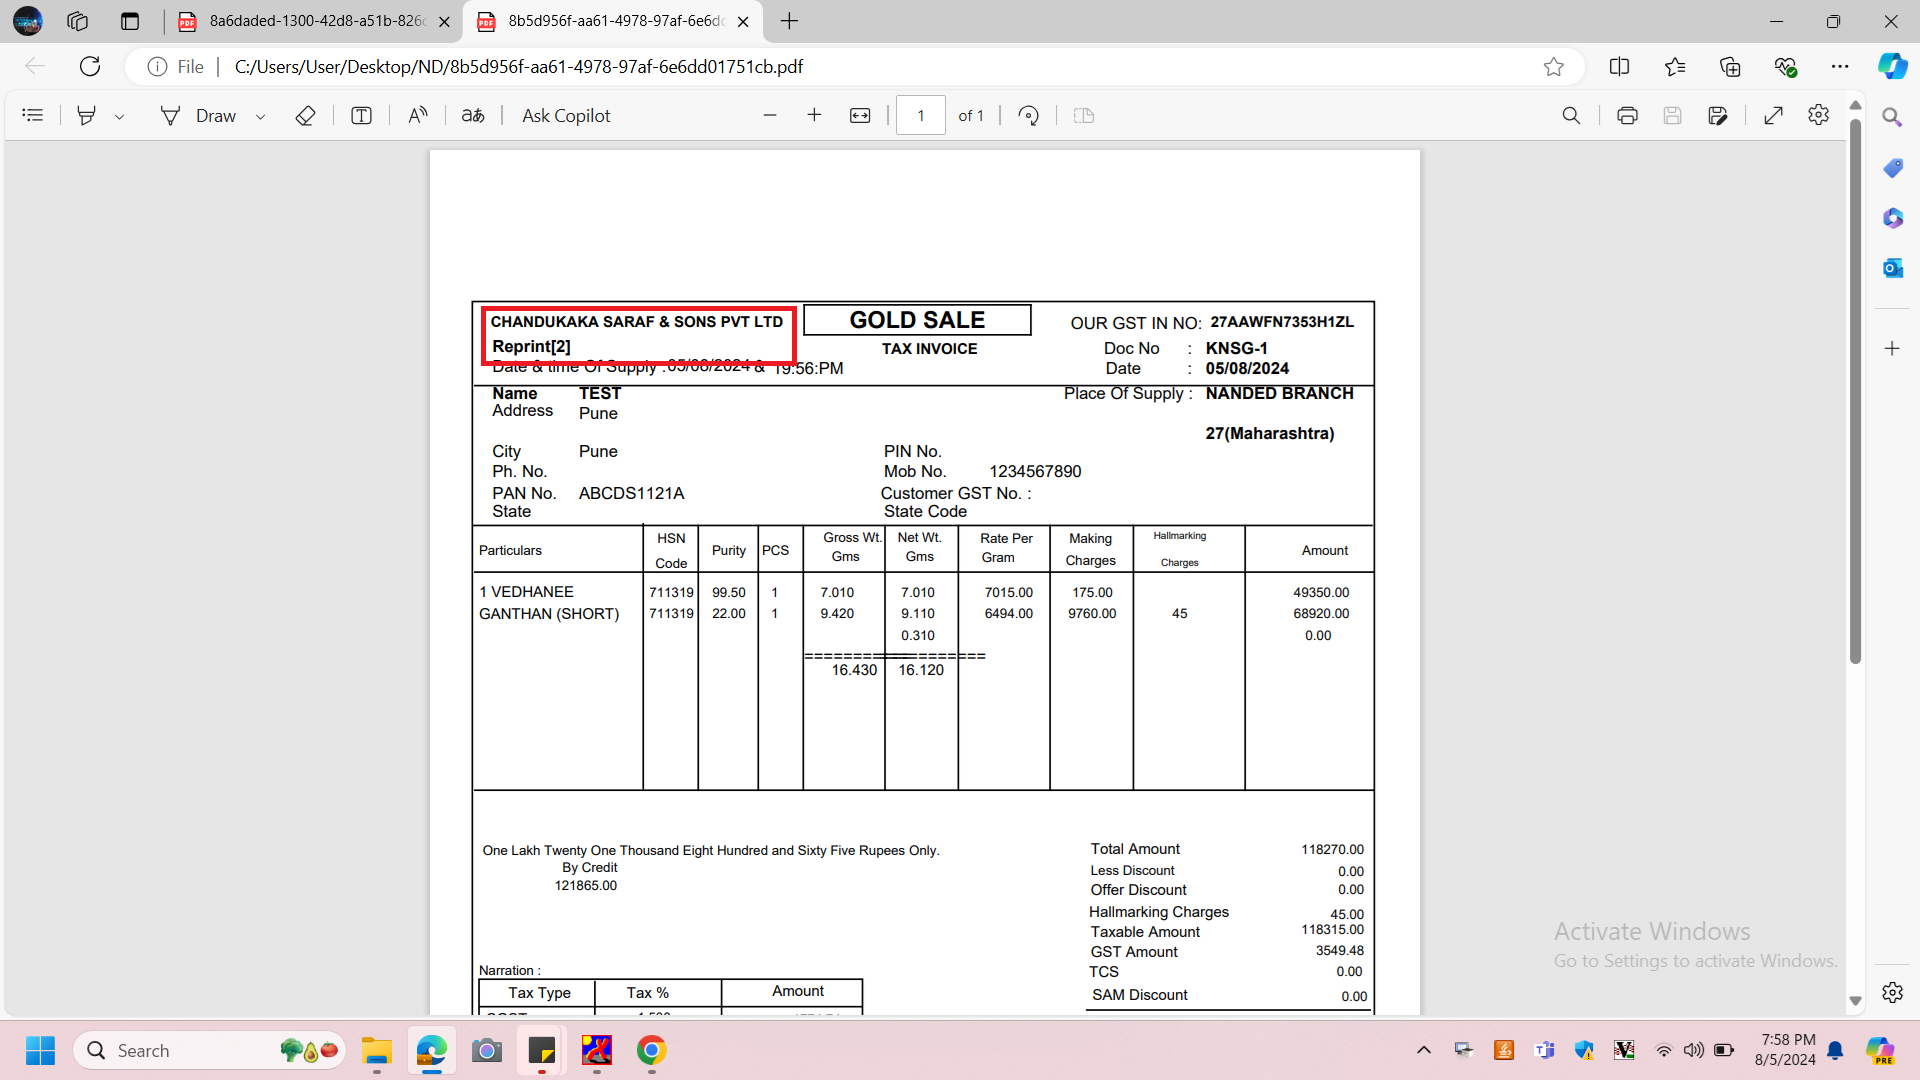Click the taskbar Search box
This screenshot has width=1920, height=1080.
pyautogui.click(x=209, y=1051)
